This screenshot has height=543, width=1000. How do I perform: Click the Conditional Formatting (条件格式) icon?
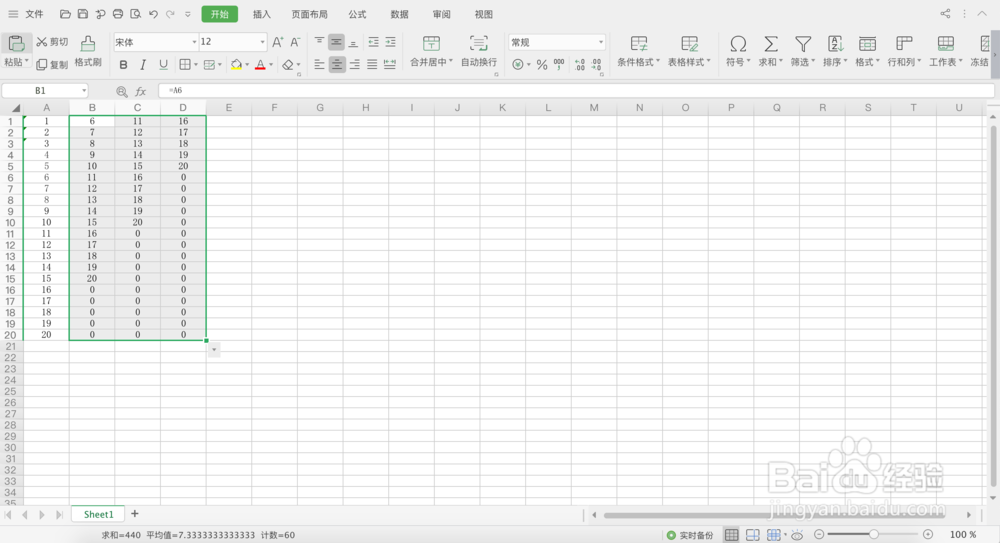tap(638, 43)
